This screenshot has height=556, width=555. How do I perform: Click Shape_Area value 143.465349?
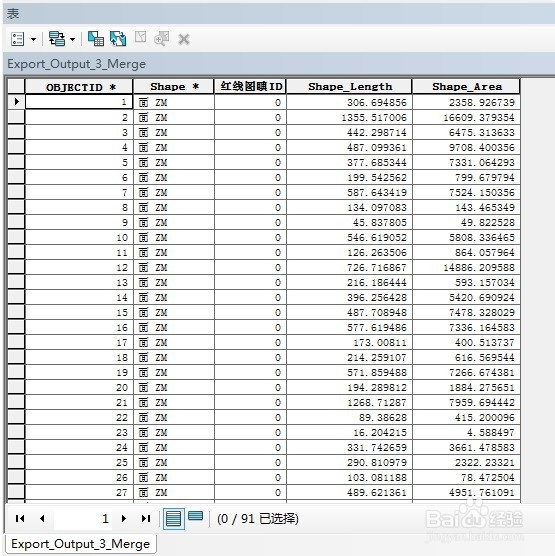pos(484,207)
